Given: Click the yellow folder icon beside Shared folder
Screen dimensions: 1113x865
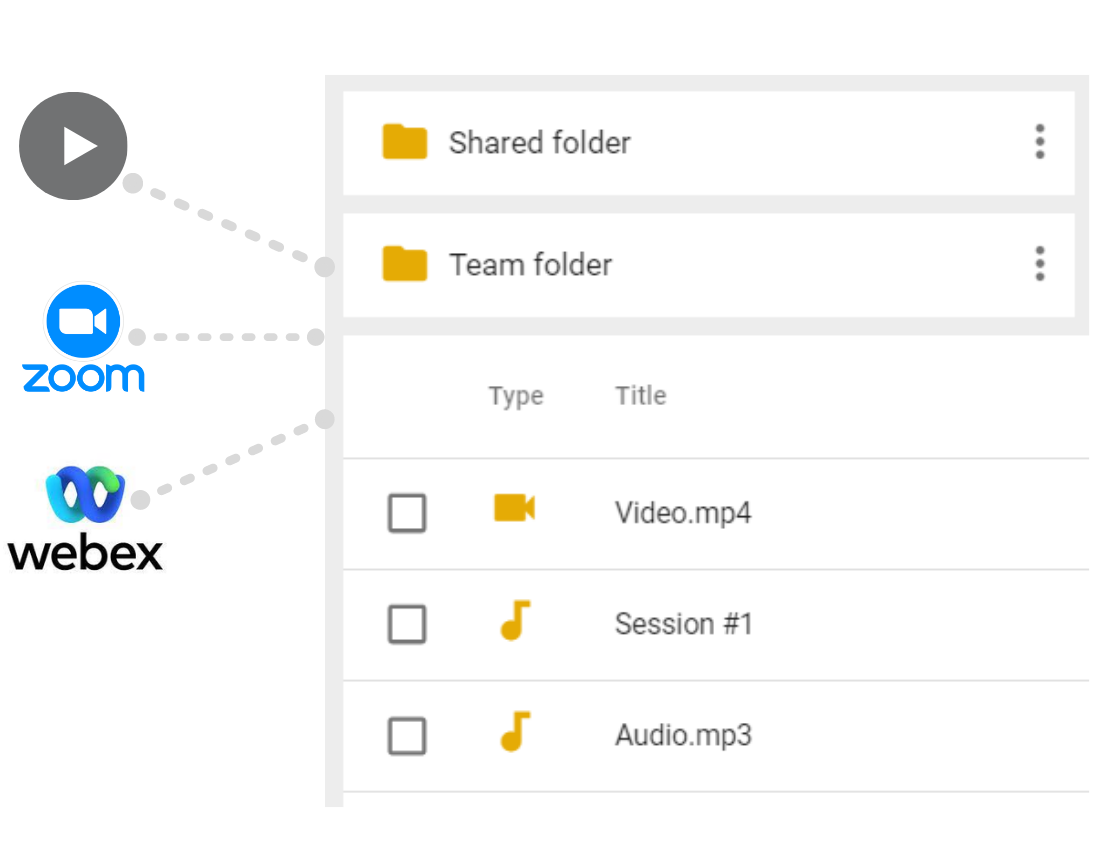Looking at the screenshot, I should click(x=405, y=143).
